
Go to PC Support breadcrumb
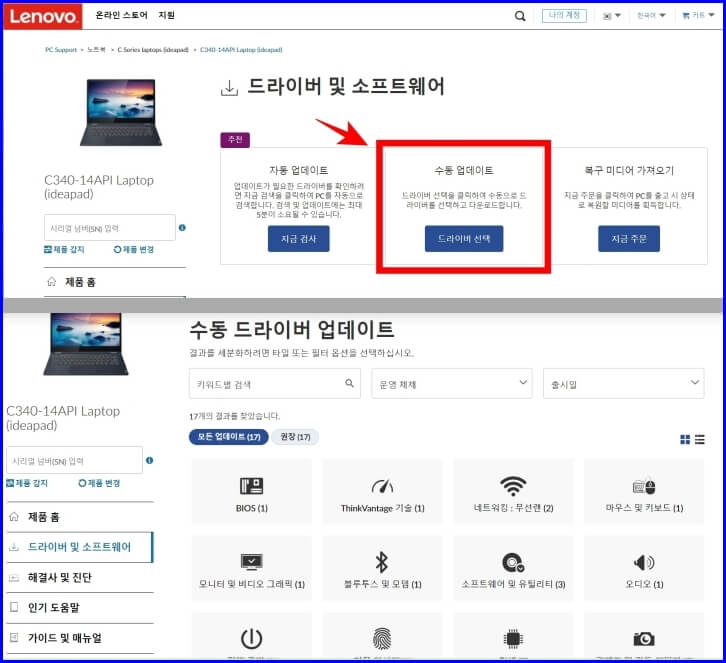(x=61, y=50)
